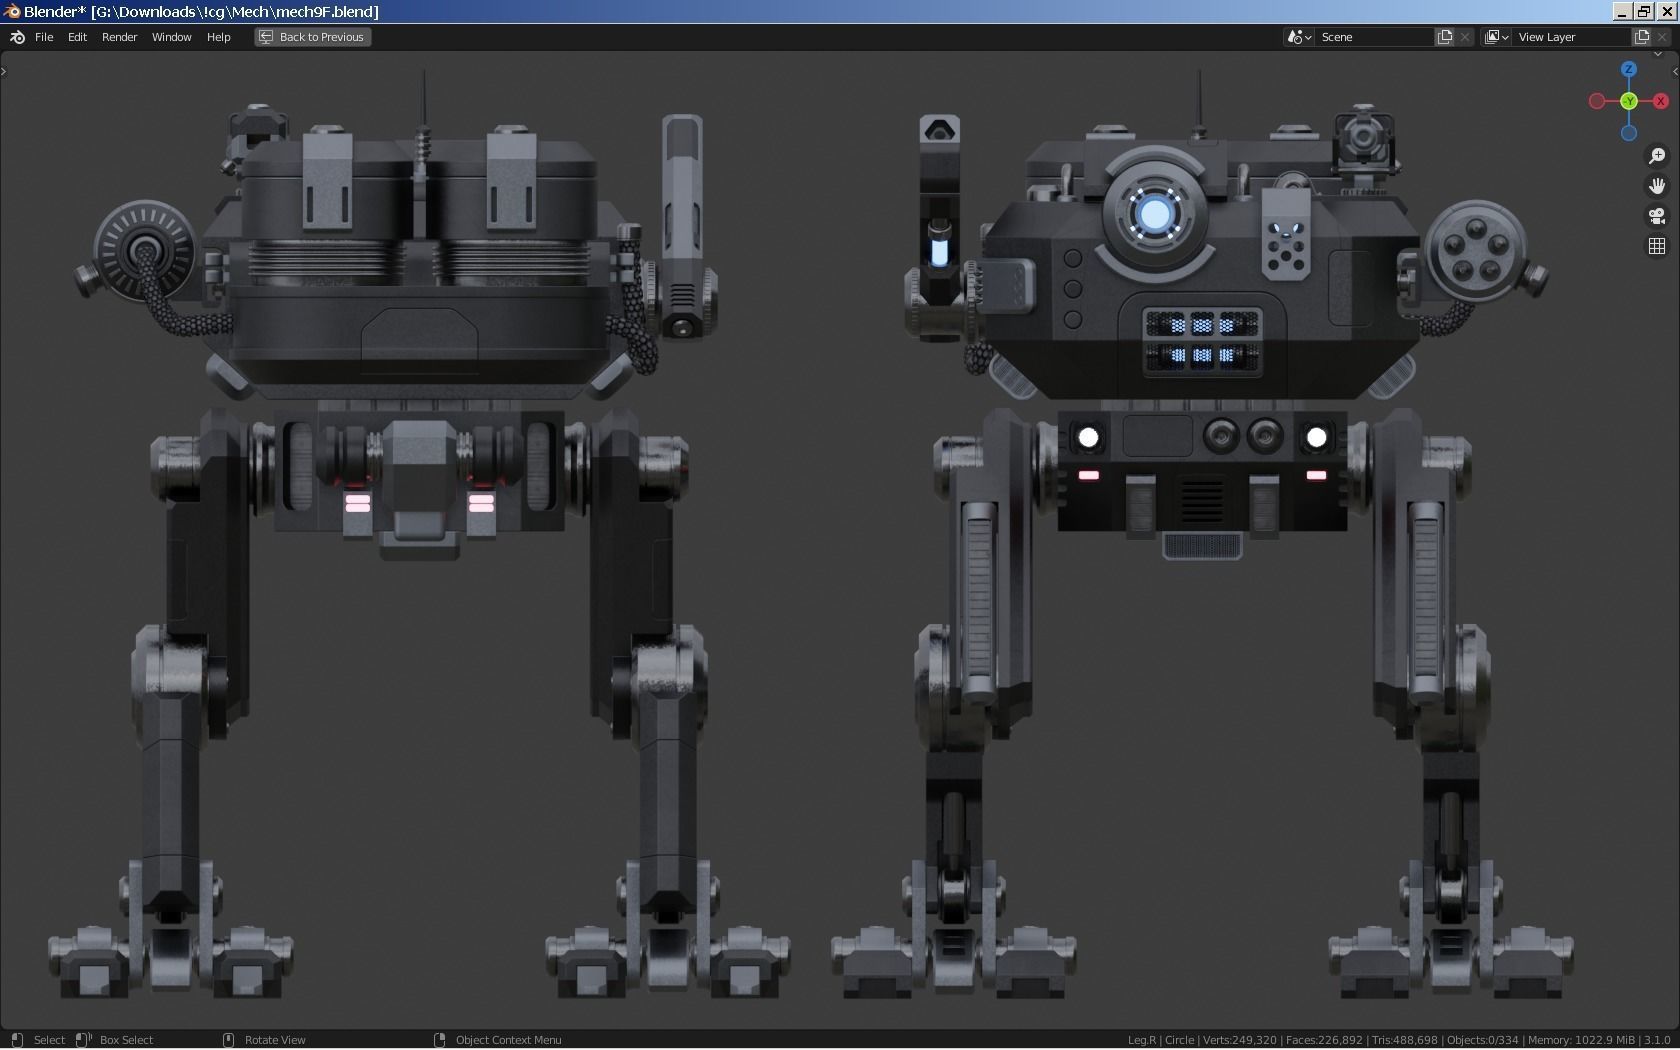Click the blue Z axis gizmo handle
Viewport: 1680px width, 1050px height.
coord(1629,69)
